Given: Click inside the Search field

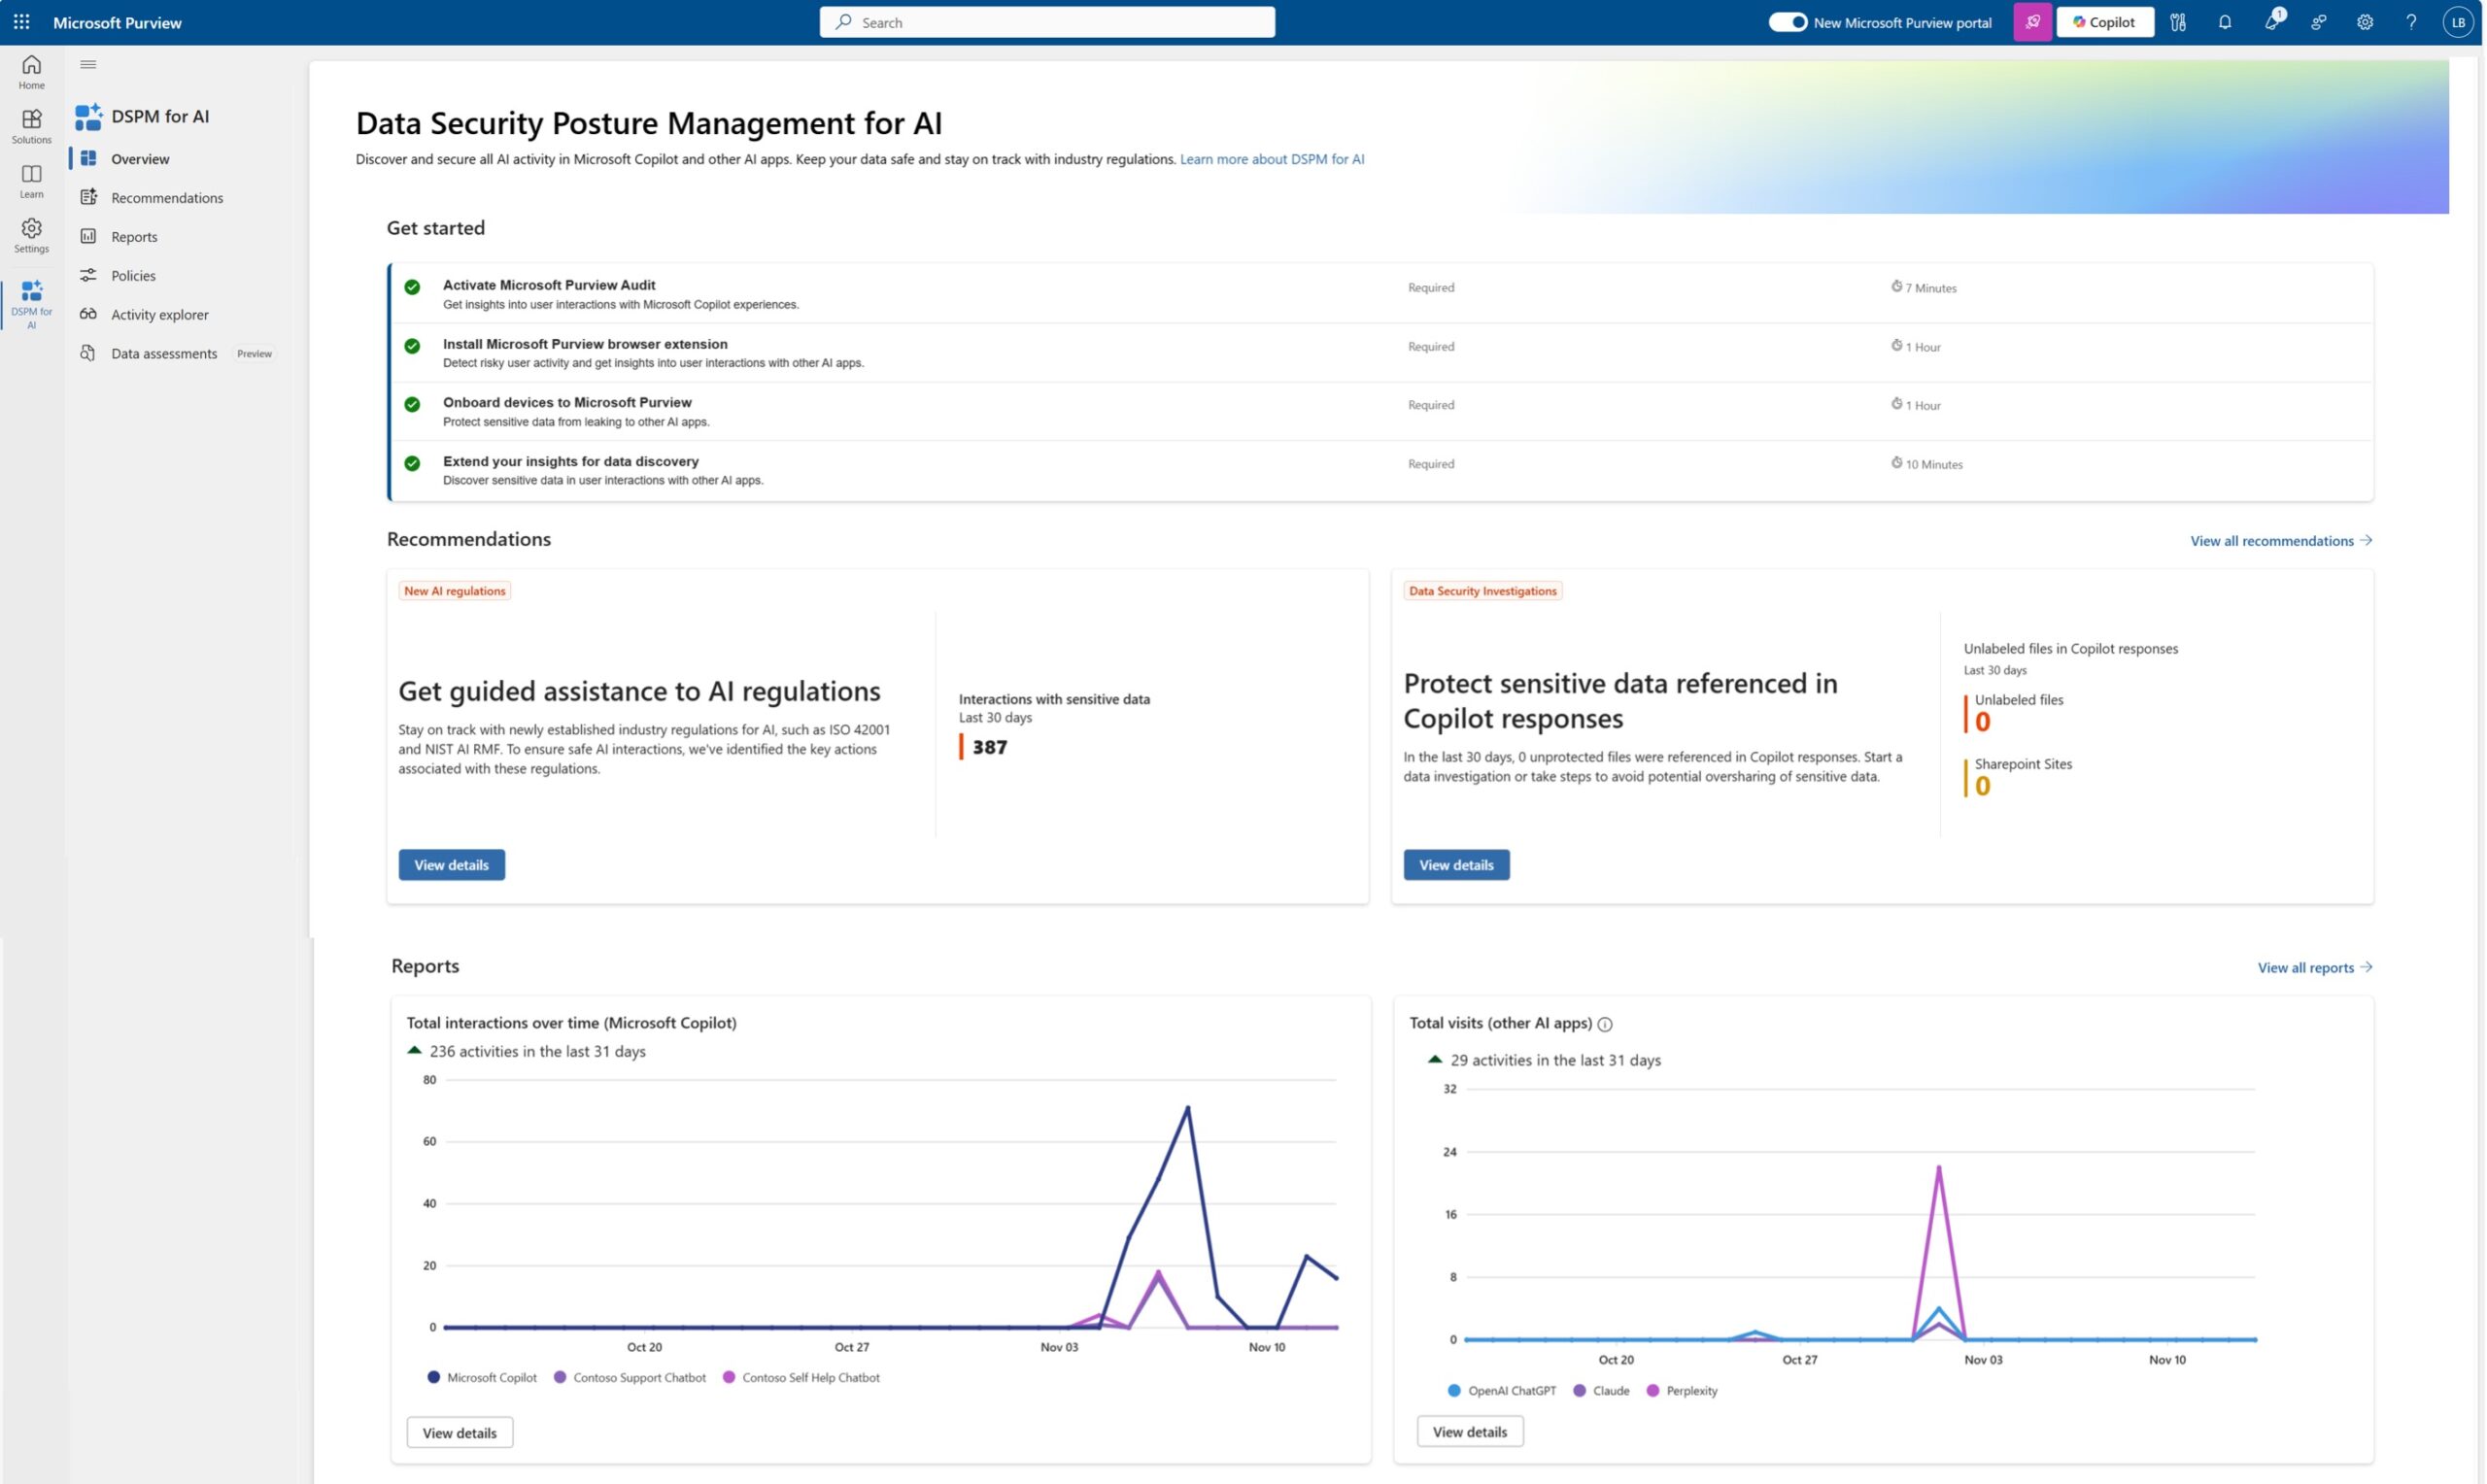Looking at the screenshot, I should pyautogui.click(x=1047, y=21).
